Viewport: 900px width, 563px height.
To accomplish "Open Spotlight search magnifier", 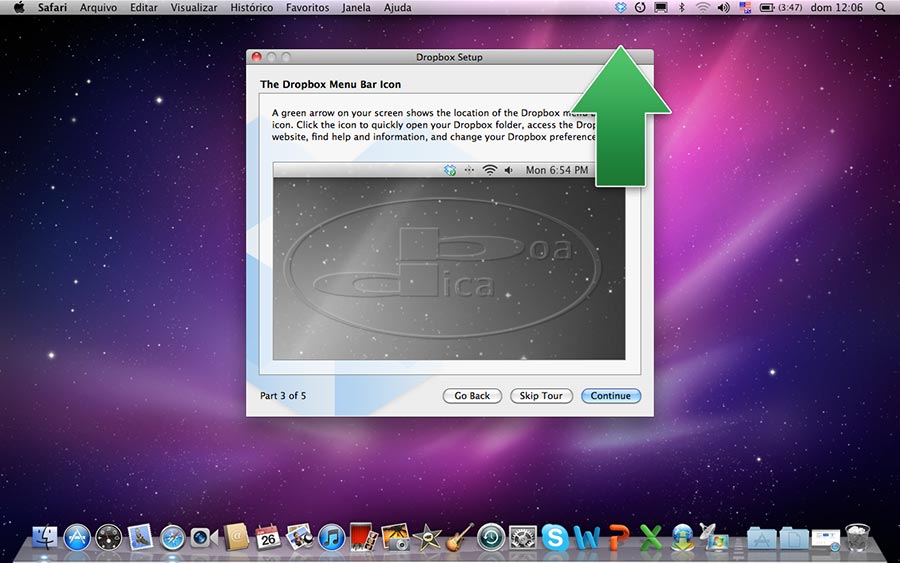I will [x=880, y=7].
